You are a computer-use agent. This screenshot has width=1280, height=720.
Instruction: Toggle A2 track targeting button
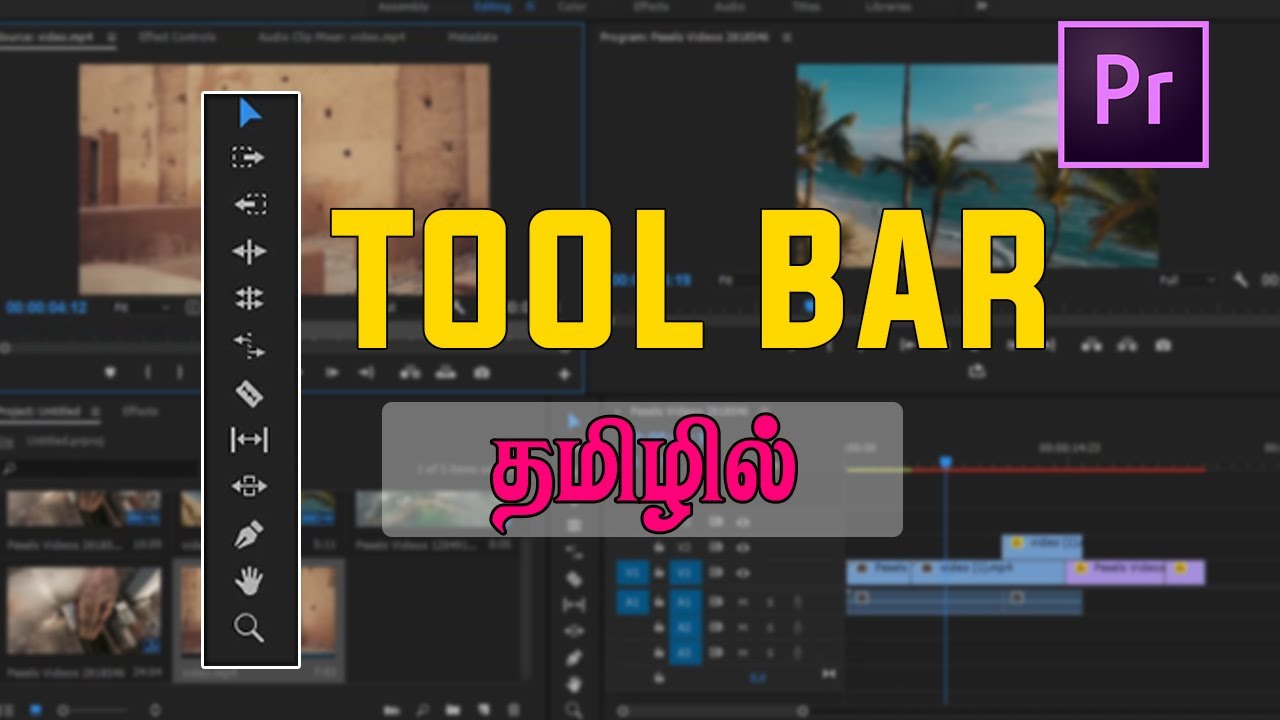686,627
